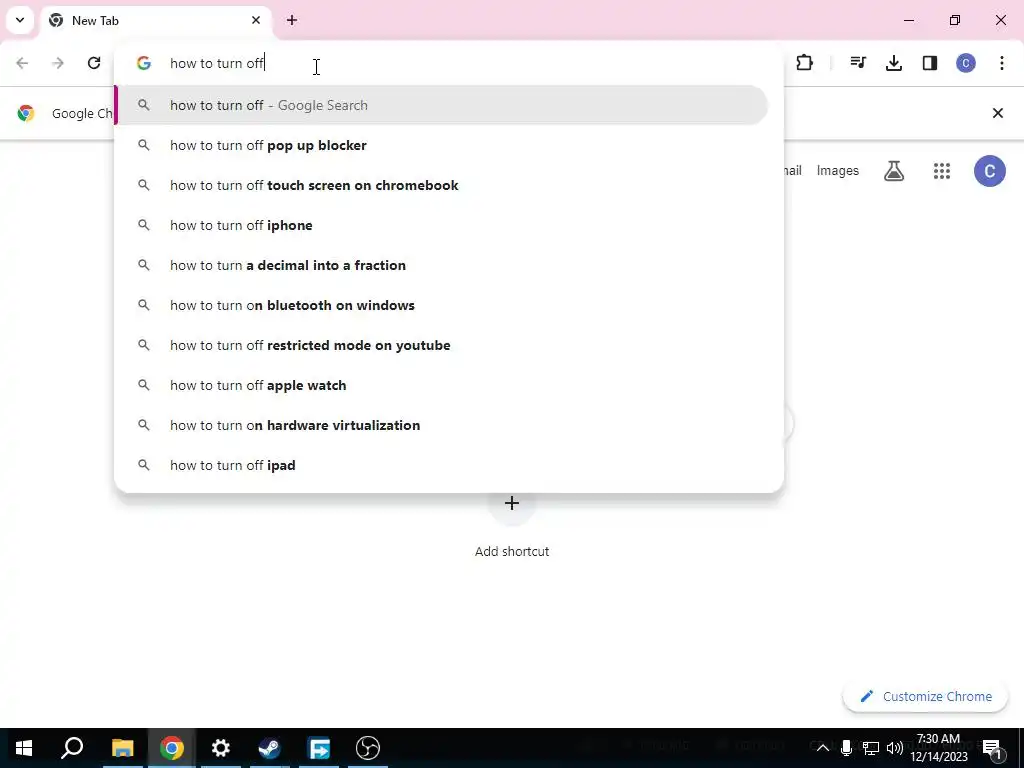The width and height of the screenshot is (1024, 768).
Task: Open Windows taskbar search
Action: coord(72,748)
